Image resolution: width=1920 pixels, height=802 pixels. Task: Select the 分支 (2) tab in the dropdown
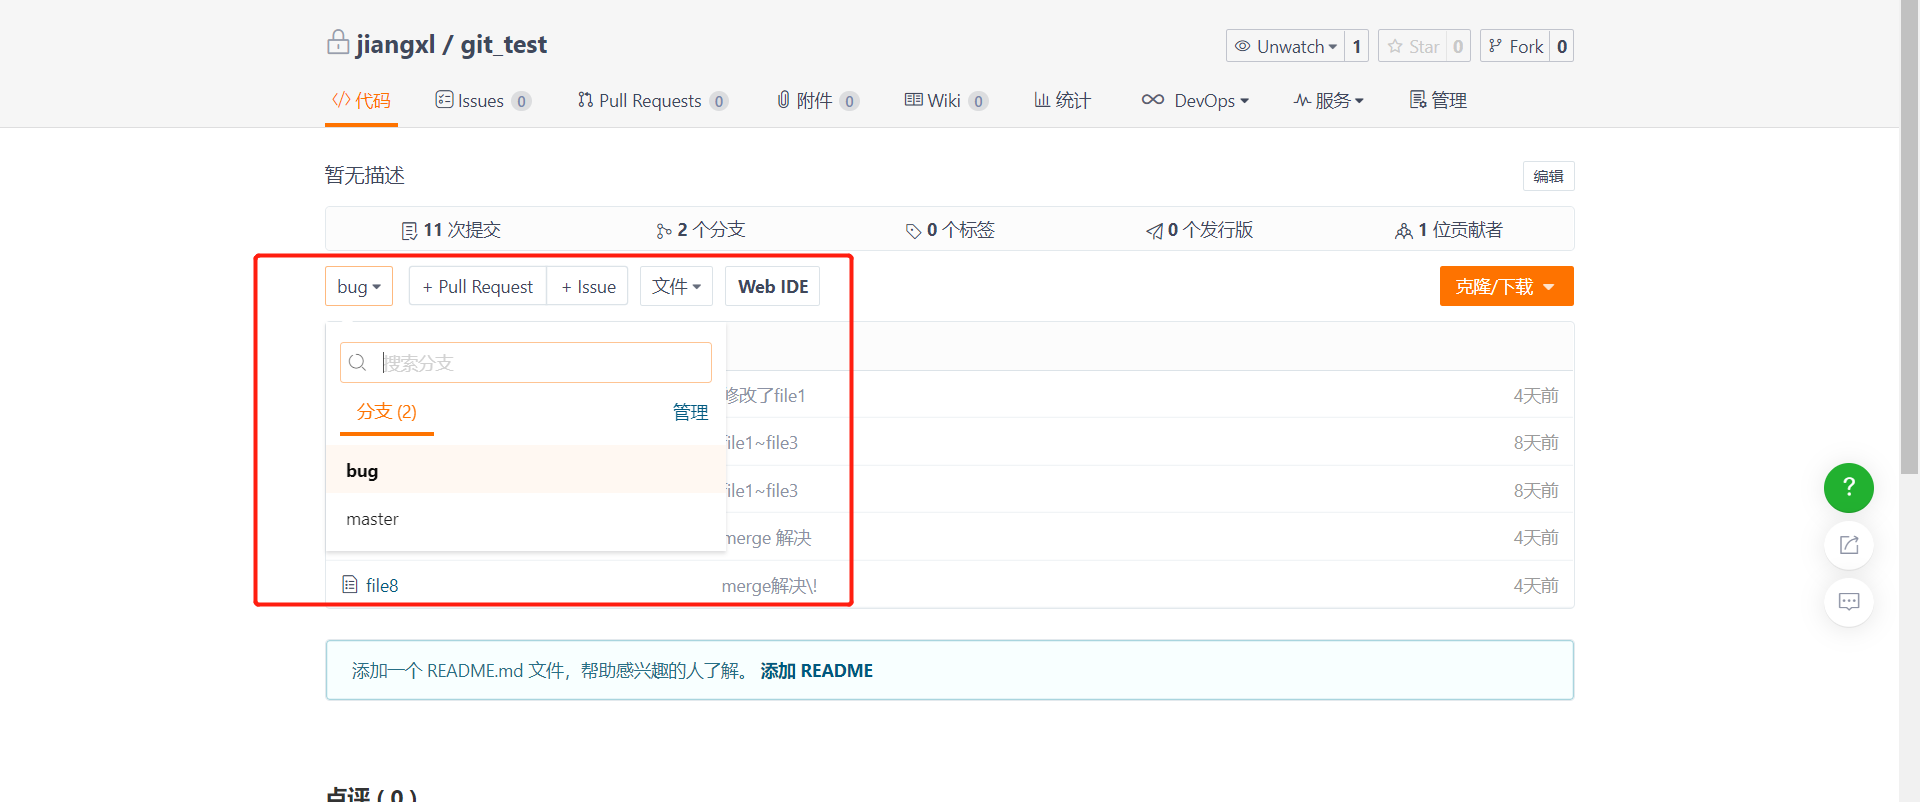click(x=387, y=412)
